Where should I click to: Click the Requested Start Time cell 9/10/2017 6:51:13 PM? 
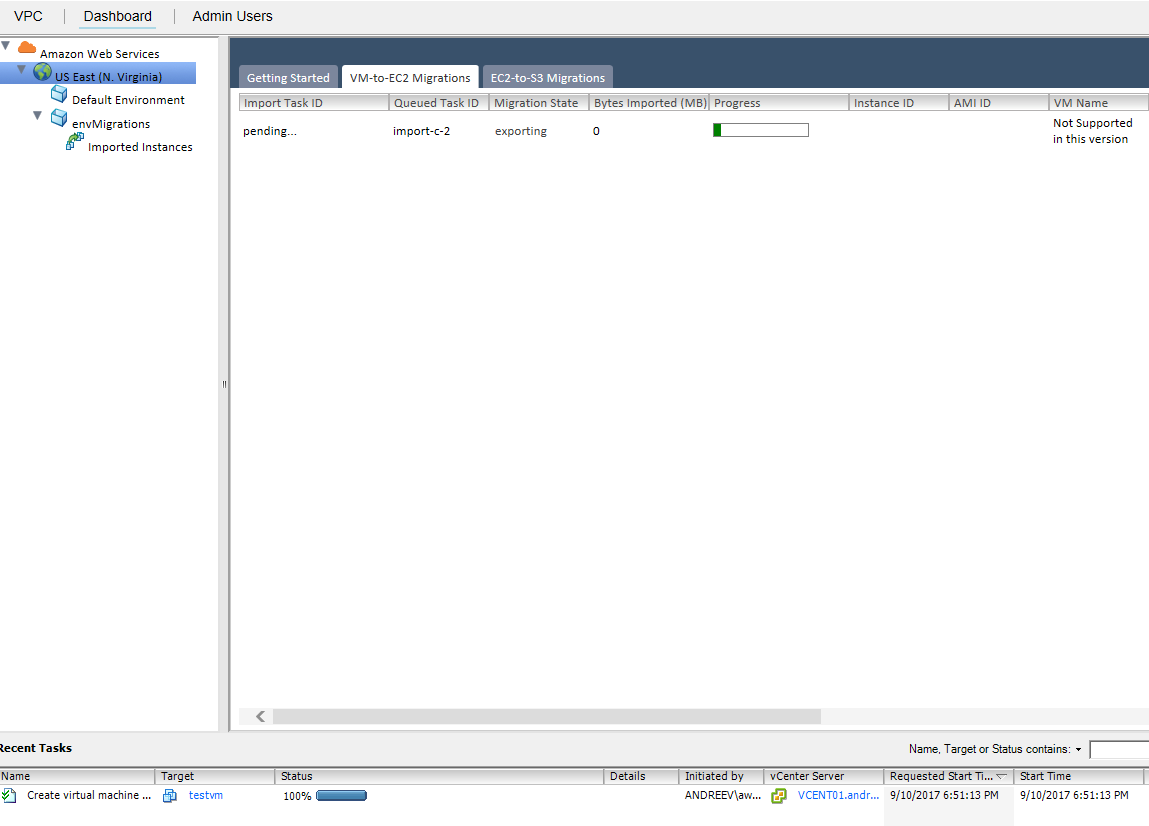(944, 795)
